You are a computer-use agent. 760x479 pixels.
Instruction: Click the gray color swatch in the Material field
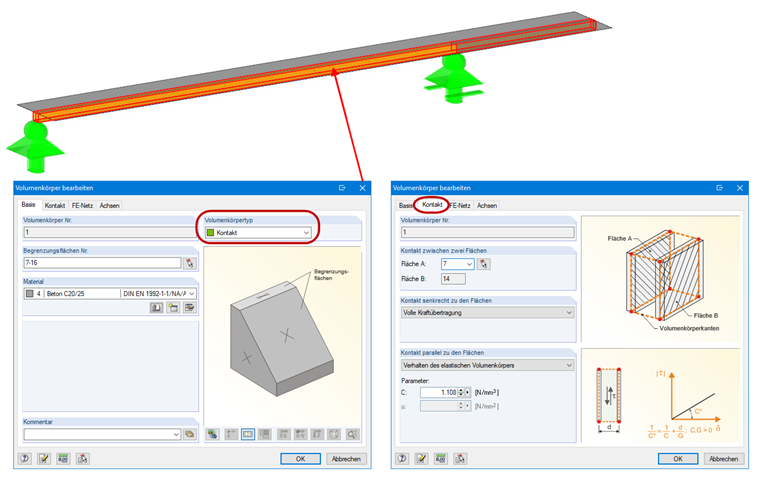(x=30, y=294)
